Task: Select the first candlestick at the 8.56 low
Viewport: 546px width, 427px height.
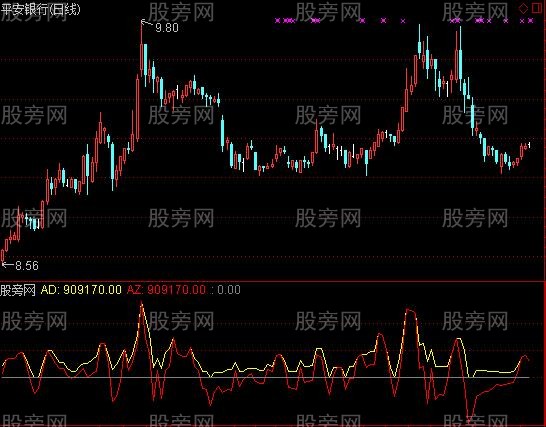Action: (3, 256)
